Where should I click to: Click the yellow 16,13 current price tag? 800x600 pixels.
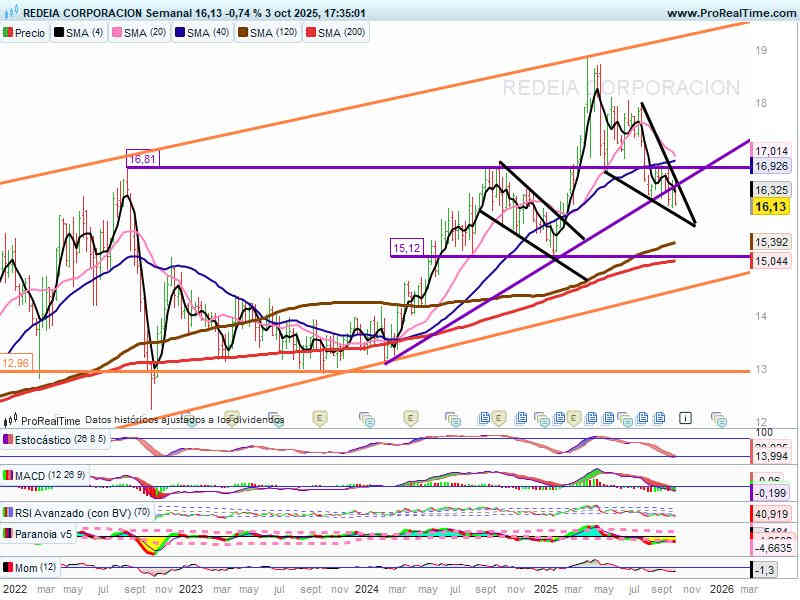coord(771,206)
